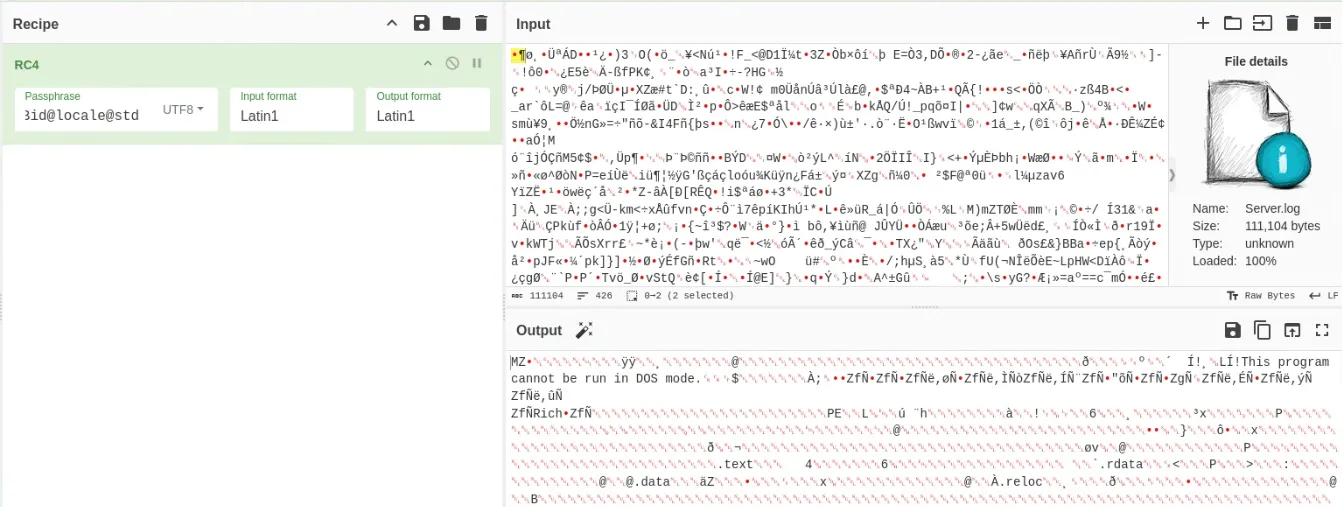The width and height of the screenshot is (1342, 507).
Task: Collapse the File details panel
Action: [1172, 176]
